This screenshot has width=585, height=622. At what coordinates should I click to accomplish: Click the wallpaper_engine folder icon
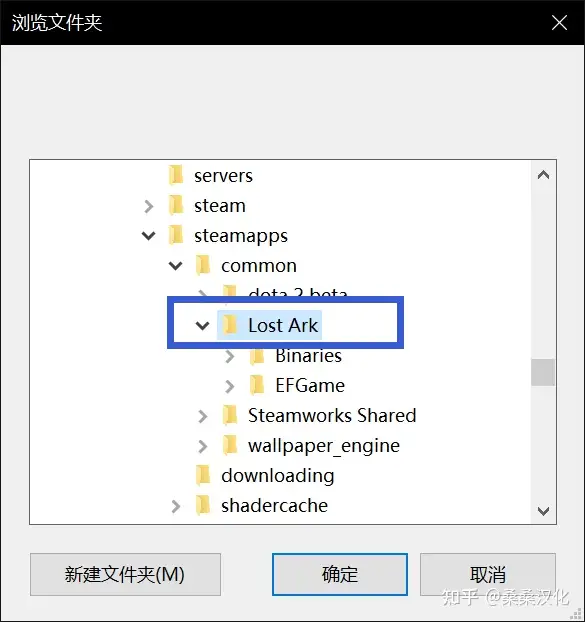pyautogui.click(x=230, y=445)
